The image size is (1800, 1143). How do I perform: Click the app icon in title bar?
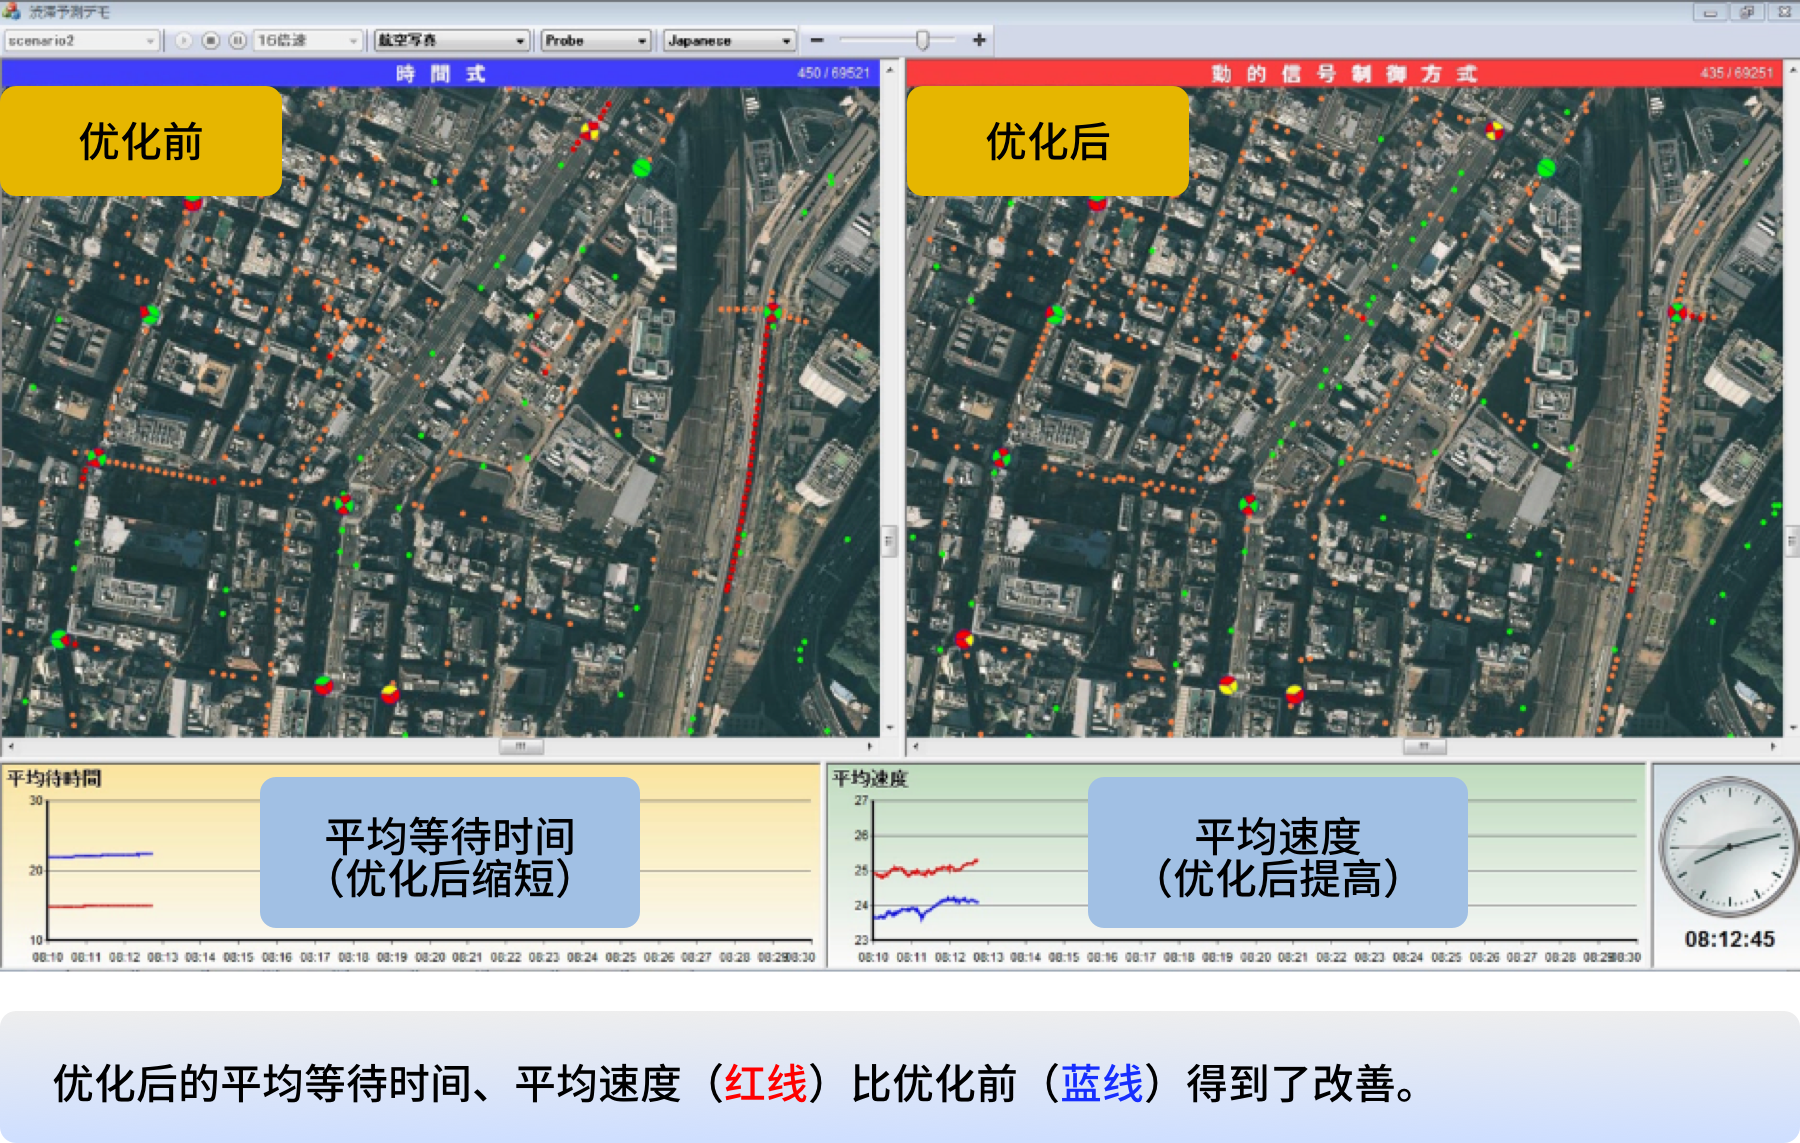coord(12,11)
